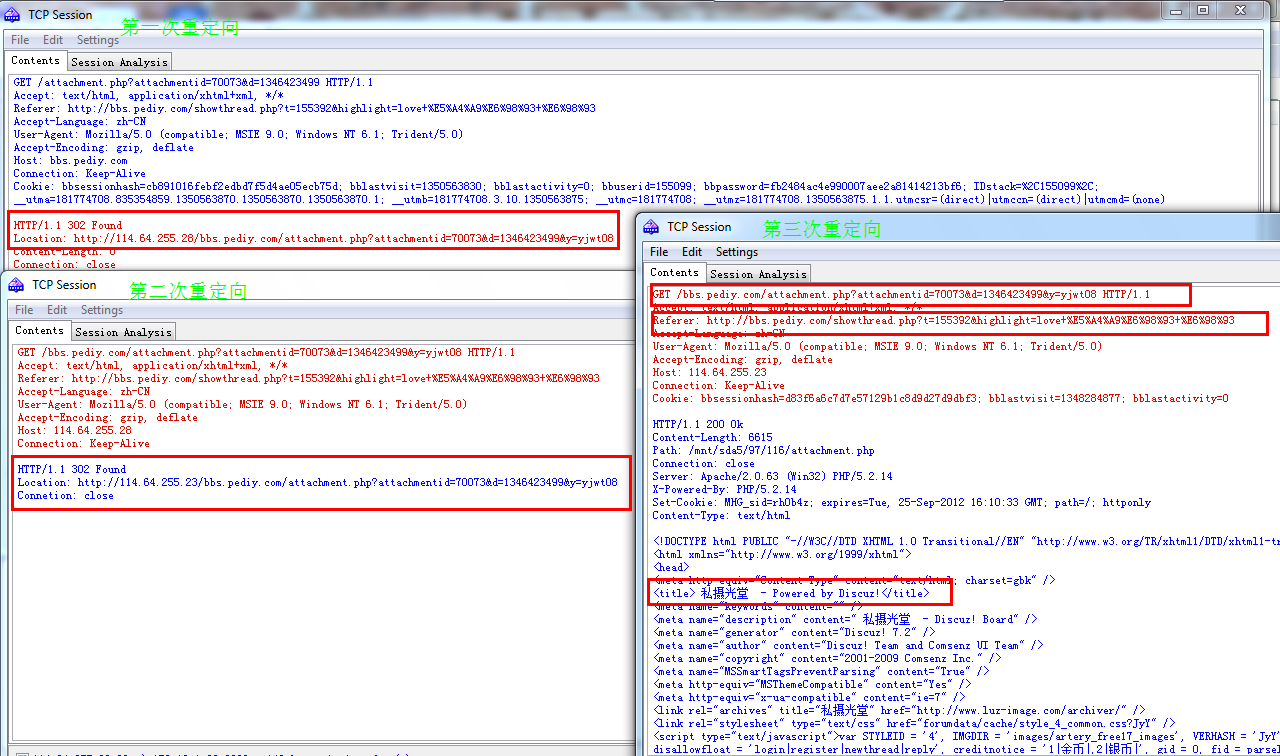Click the Location line pointing to 114.64.255.23
This screenshot has height=756, width=1280.
[x=317, y=483]
